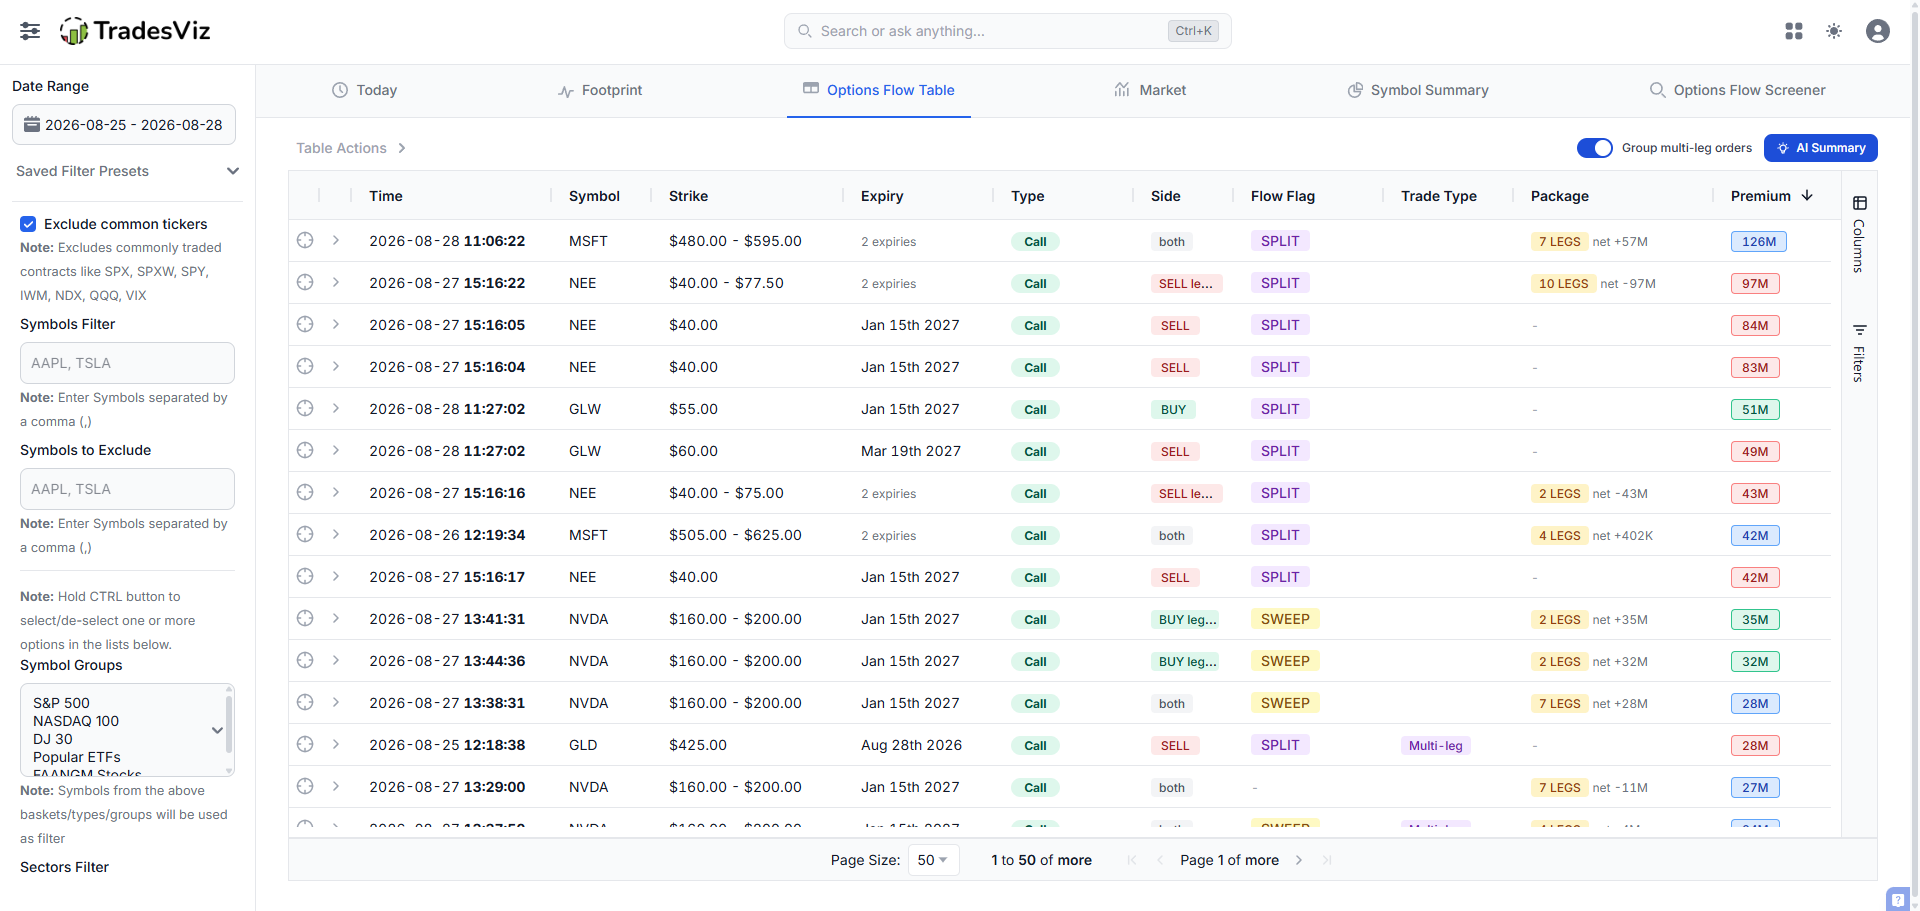
Task: Click the Symbols to Exclude input field
Action: coord(127,489)
